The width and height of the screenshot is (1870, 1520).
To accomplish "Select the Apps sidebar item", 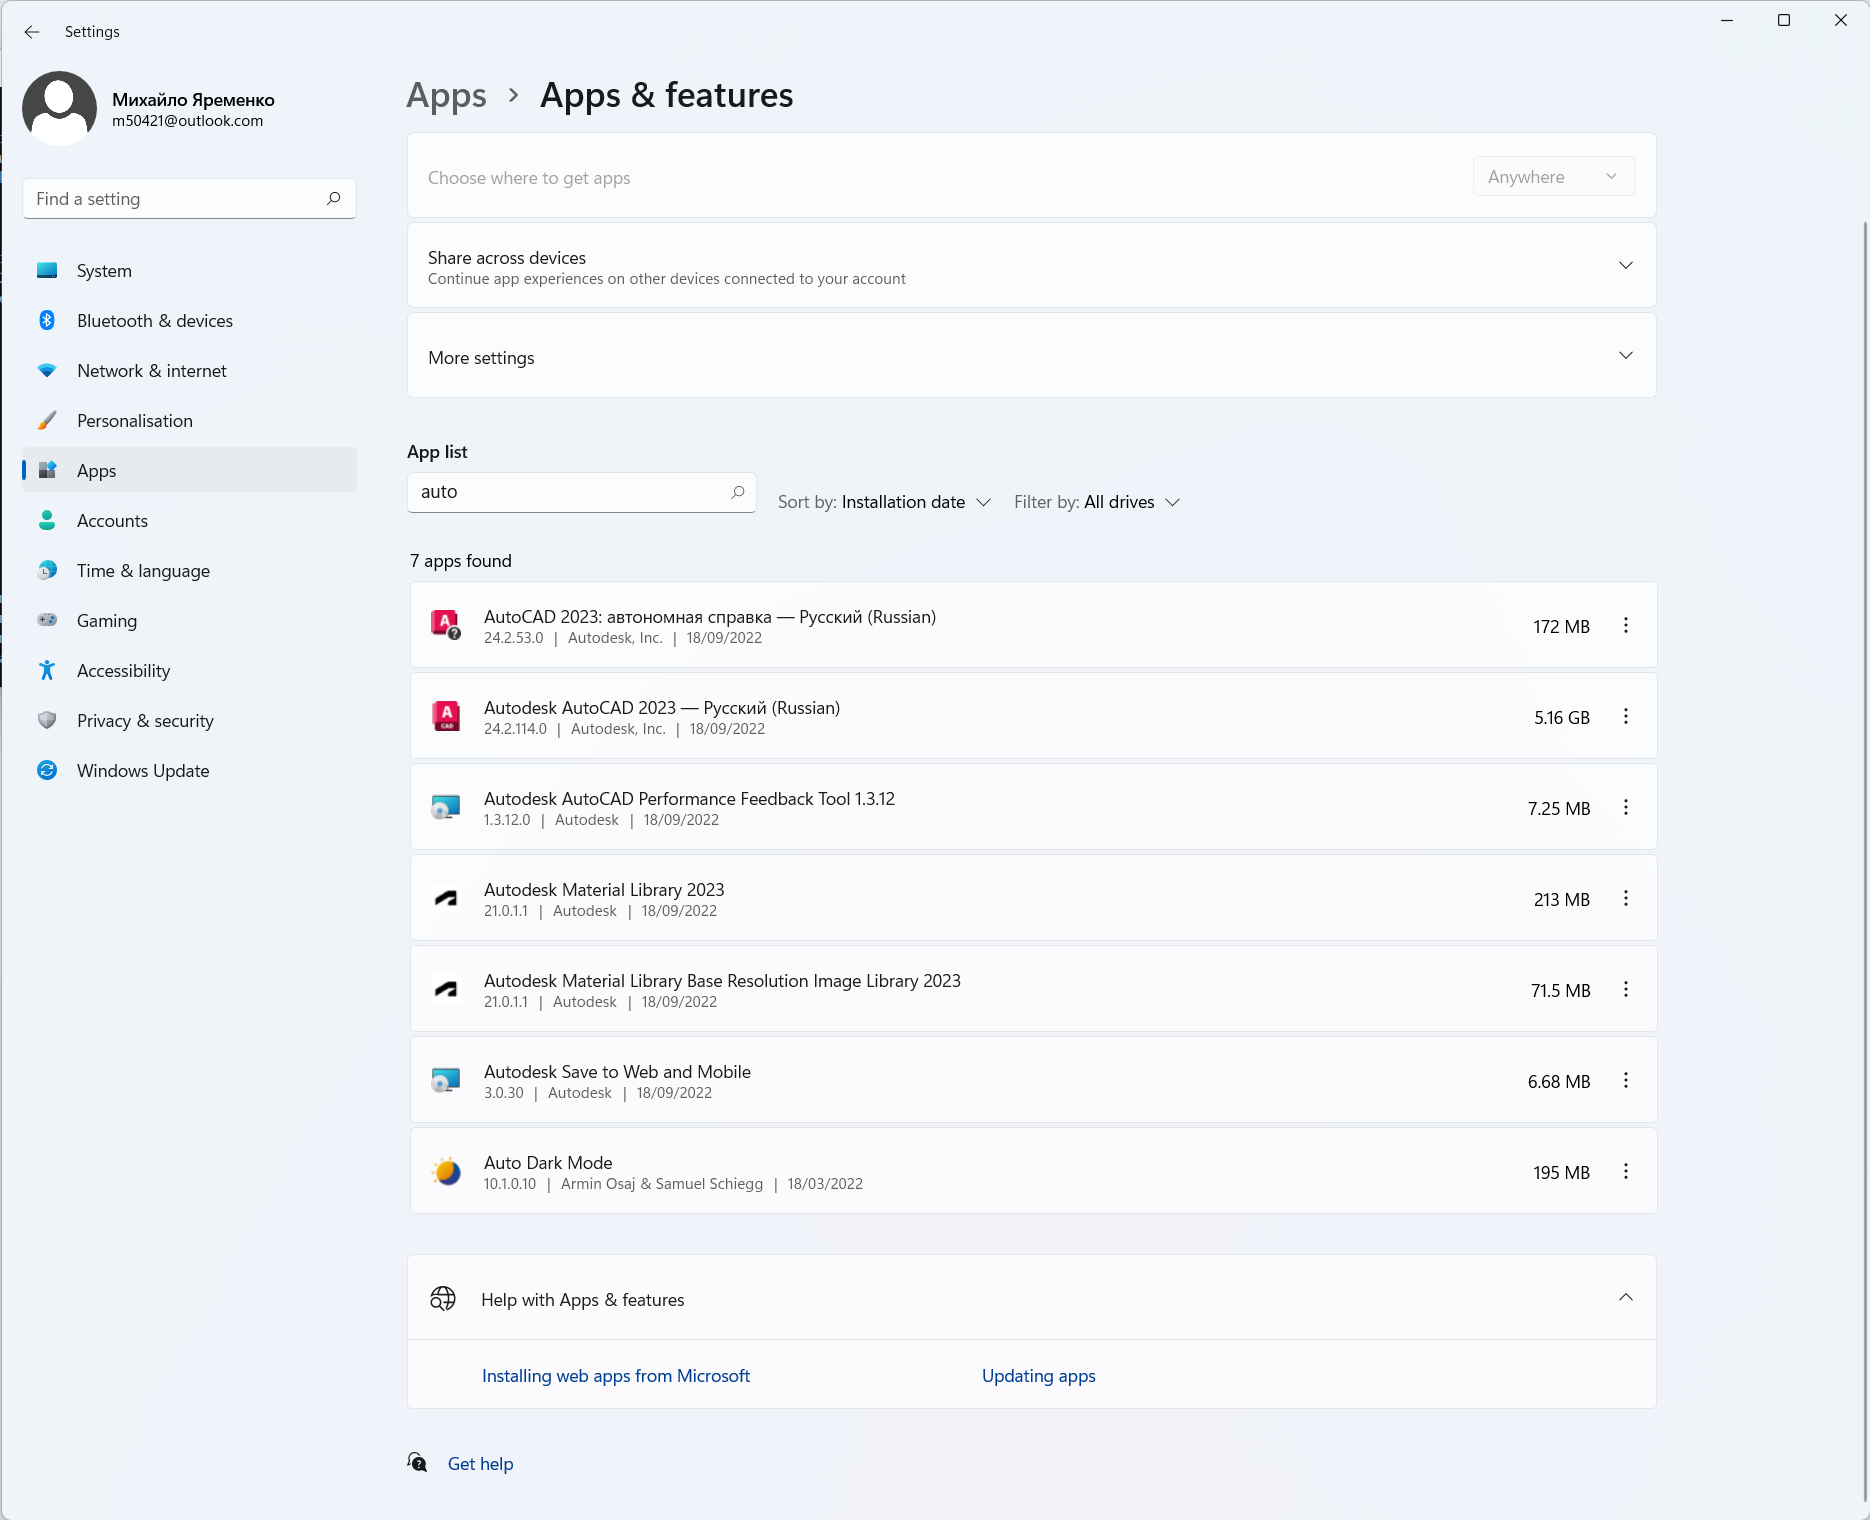I will click(x=189, y=470).
